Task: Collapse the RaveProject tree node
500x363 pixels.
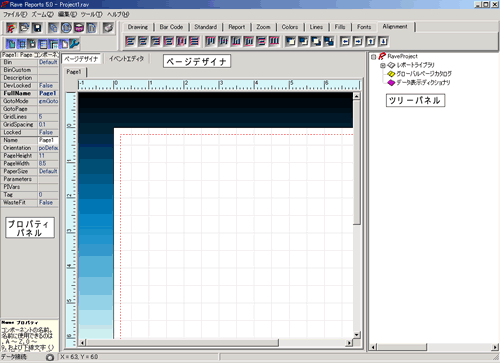Action: tap(374, 57)
